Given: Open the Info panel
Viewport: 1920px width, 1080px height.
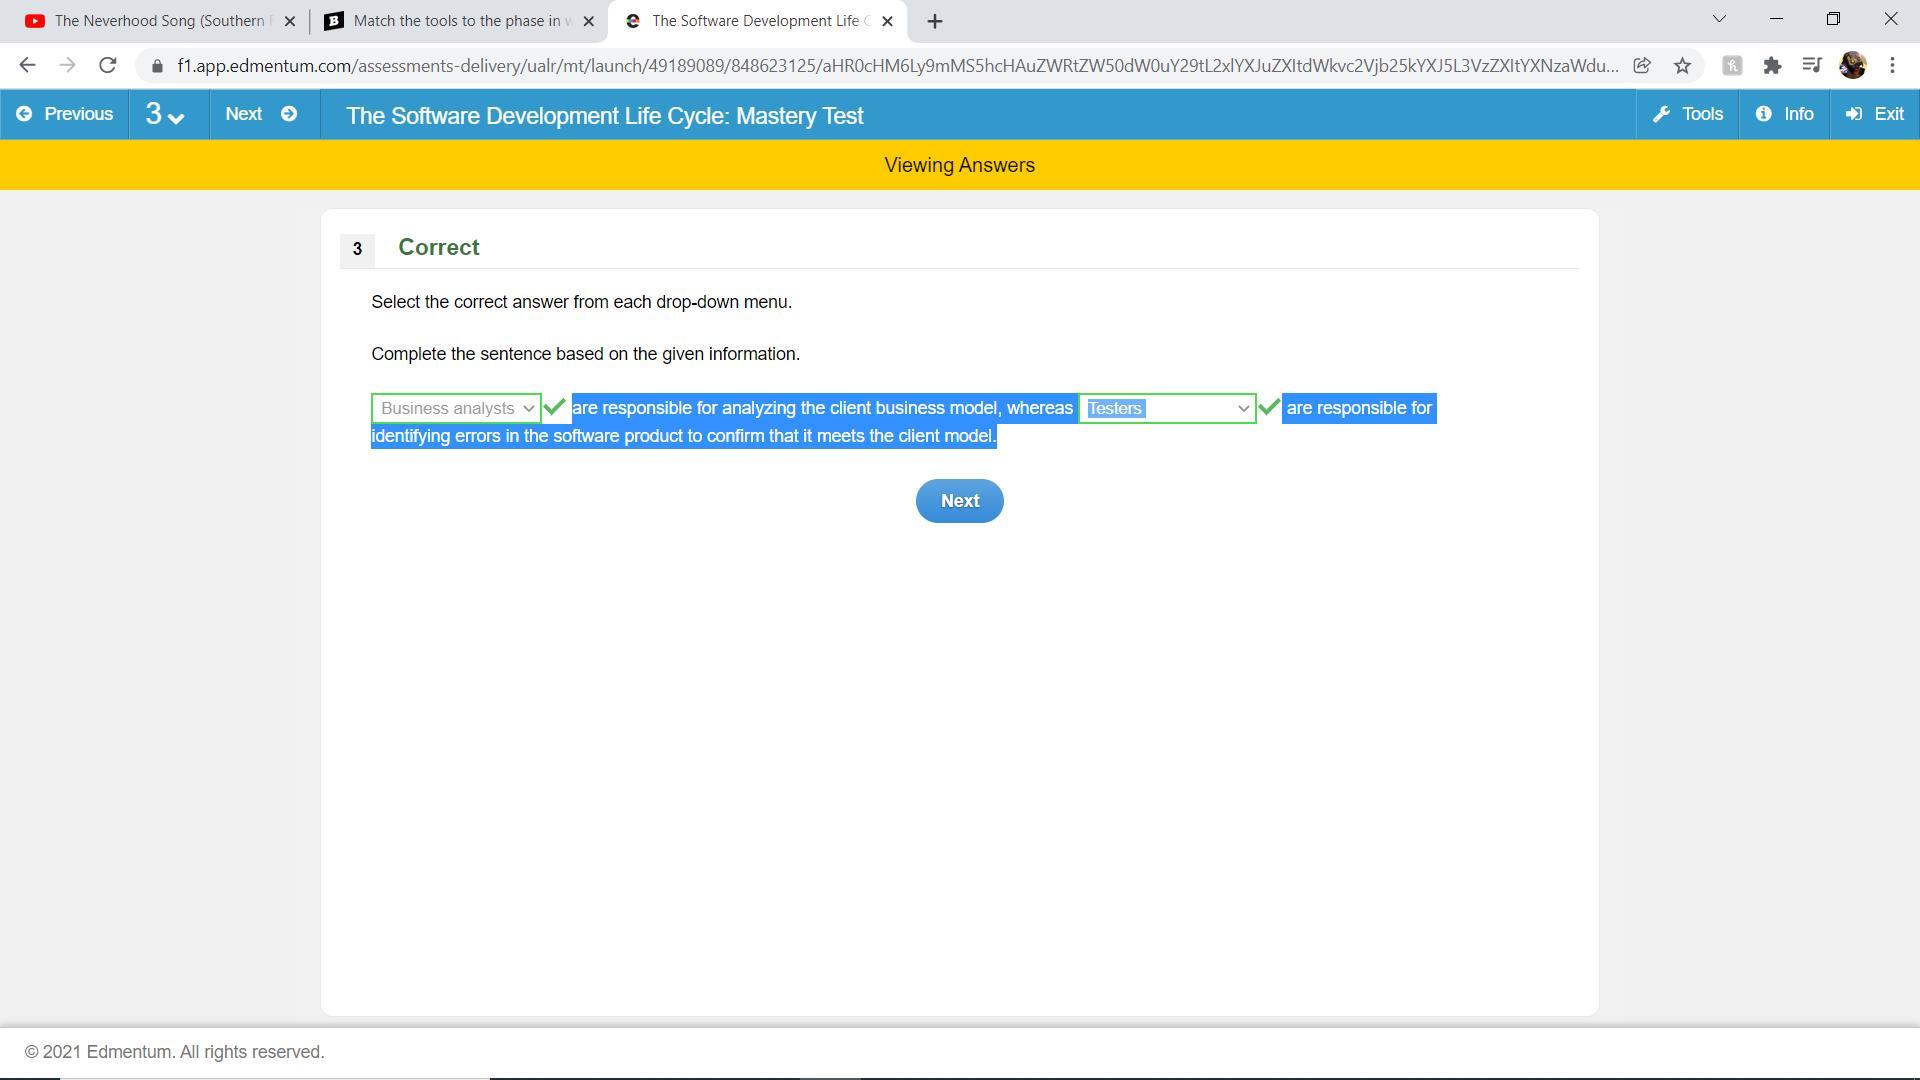Looking at the screenshot, I should point(1785,115).
